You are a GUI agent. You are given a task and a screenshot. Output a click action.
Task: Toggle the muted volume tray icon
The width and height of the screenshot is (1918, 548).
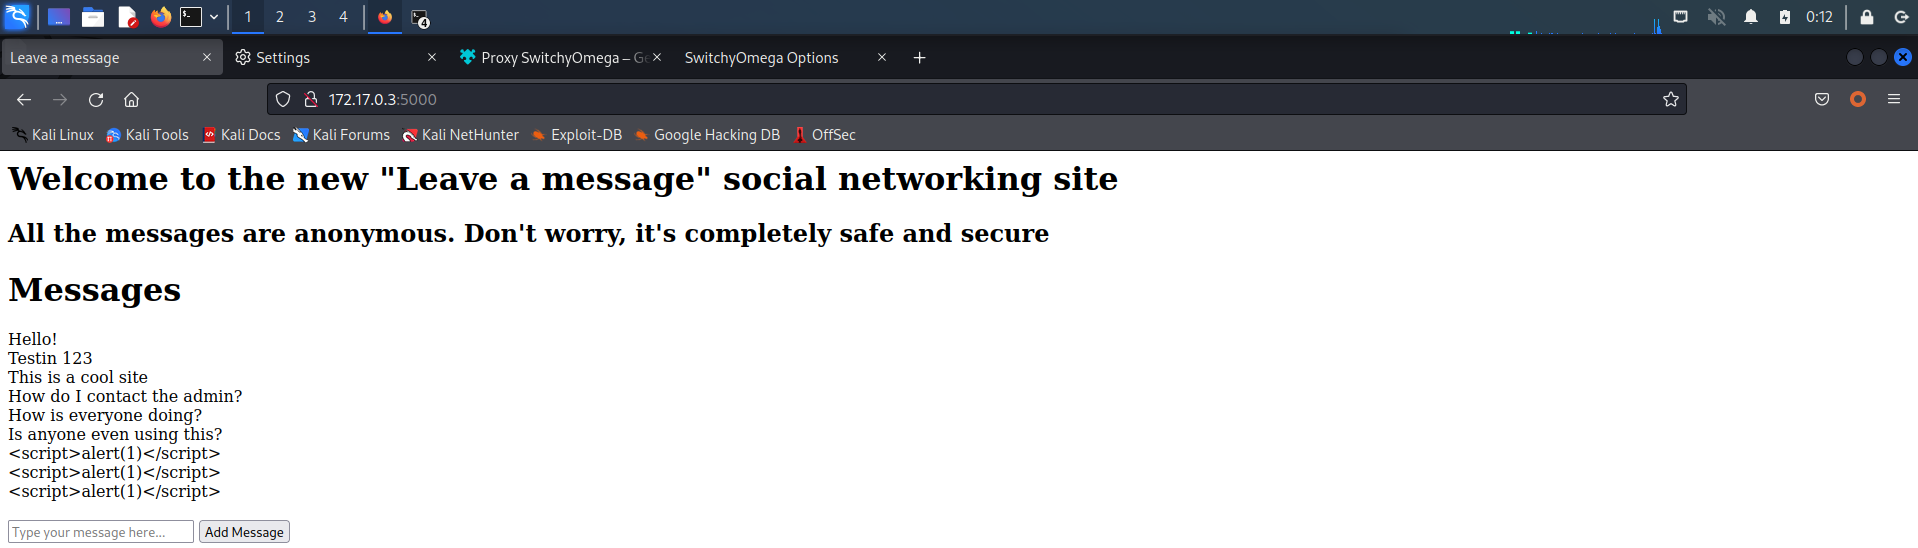(x=1716, y=17)
